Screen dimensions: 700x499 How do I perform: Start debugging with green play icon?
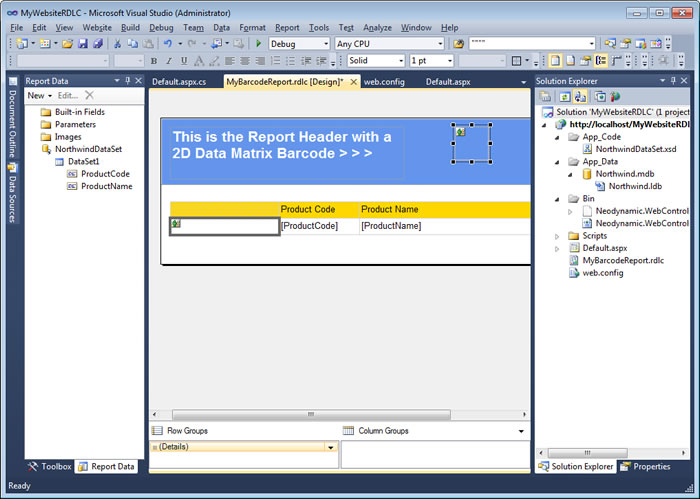[x=258, y=43]
